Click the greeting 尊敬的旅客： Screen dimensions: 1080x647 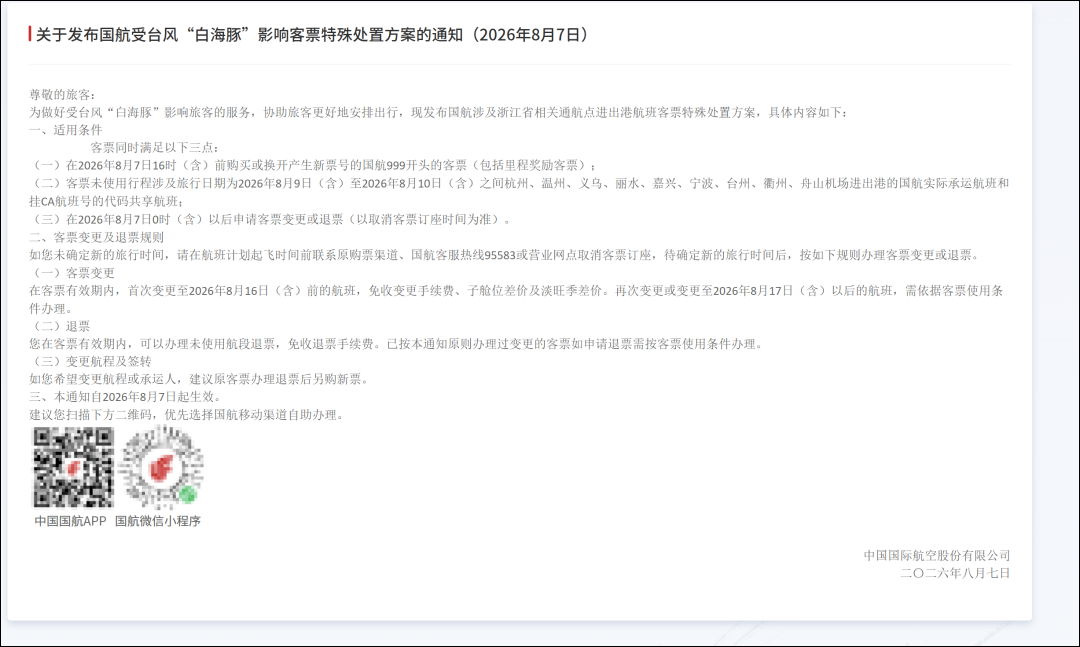(x=63, y=94)
